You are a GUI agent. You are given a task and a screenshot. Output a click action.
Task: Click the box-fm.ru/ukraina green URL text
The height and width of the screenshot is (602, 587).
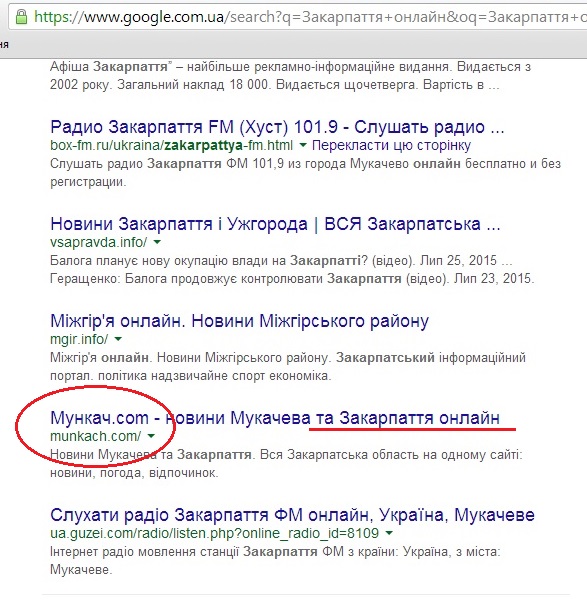pyautogui.click(x=172, y=146)
